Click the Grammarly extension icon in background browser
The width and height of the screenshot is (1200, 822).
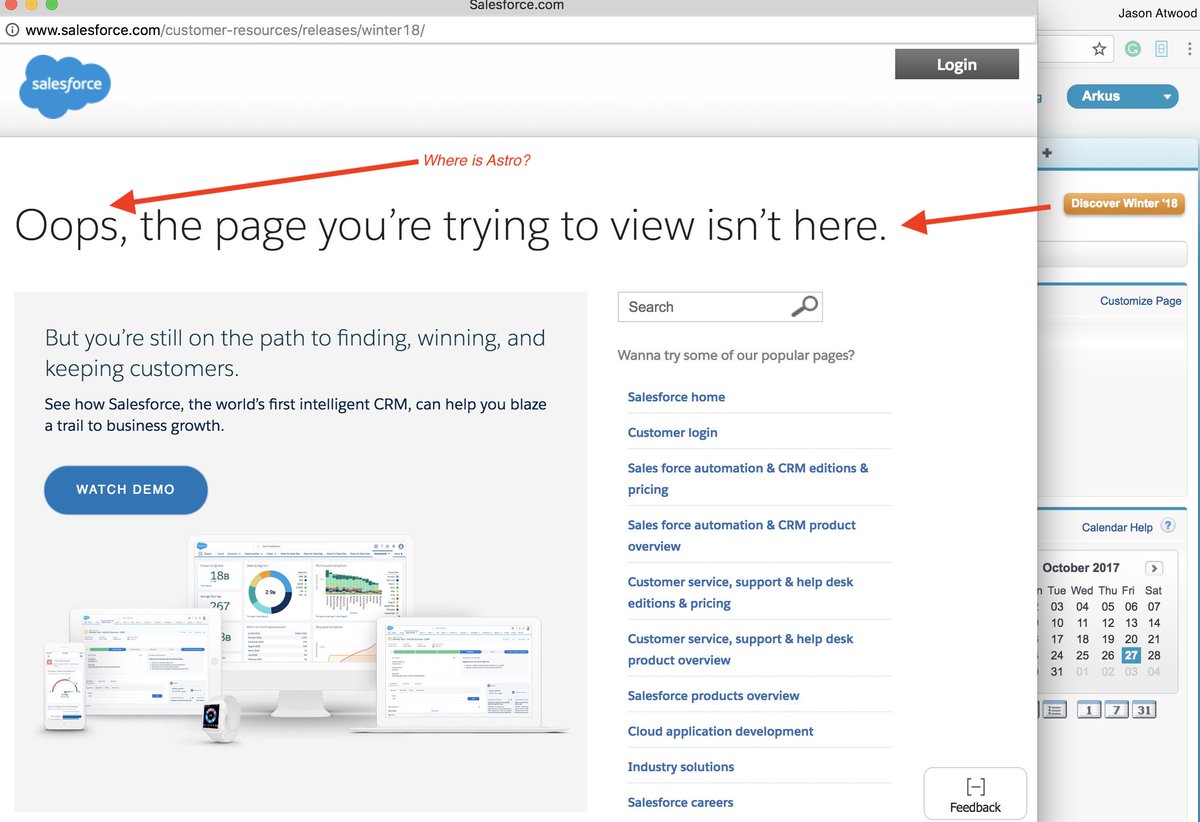(1133, 48)
